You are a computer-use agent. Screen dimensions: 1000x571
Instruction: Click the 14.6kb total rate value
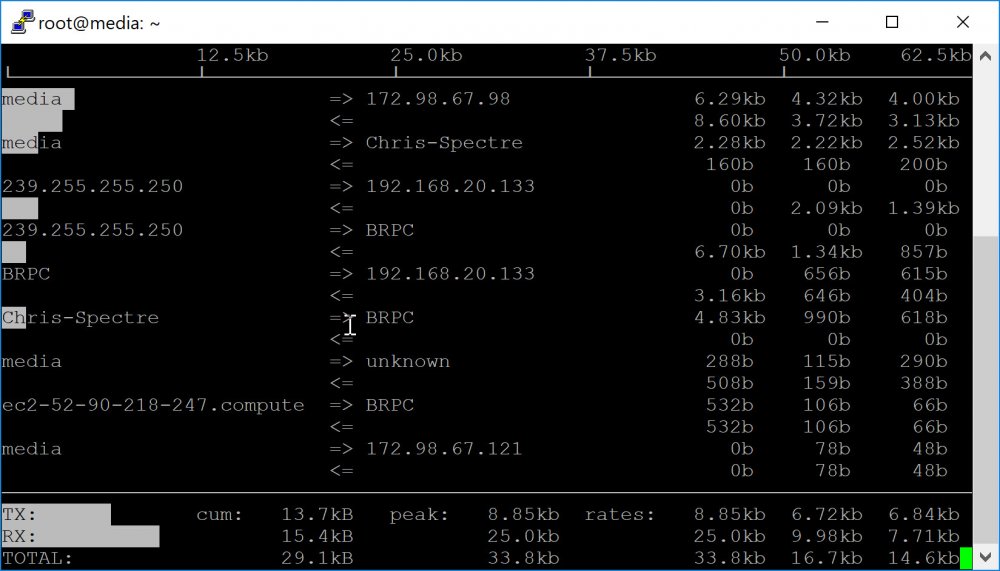[x=923, y=558]
